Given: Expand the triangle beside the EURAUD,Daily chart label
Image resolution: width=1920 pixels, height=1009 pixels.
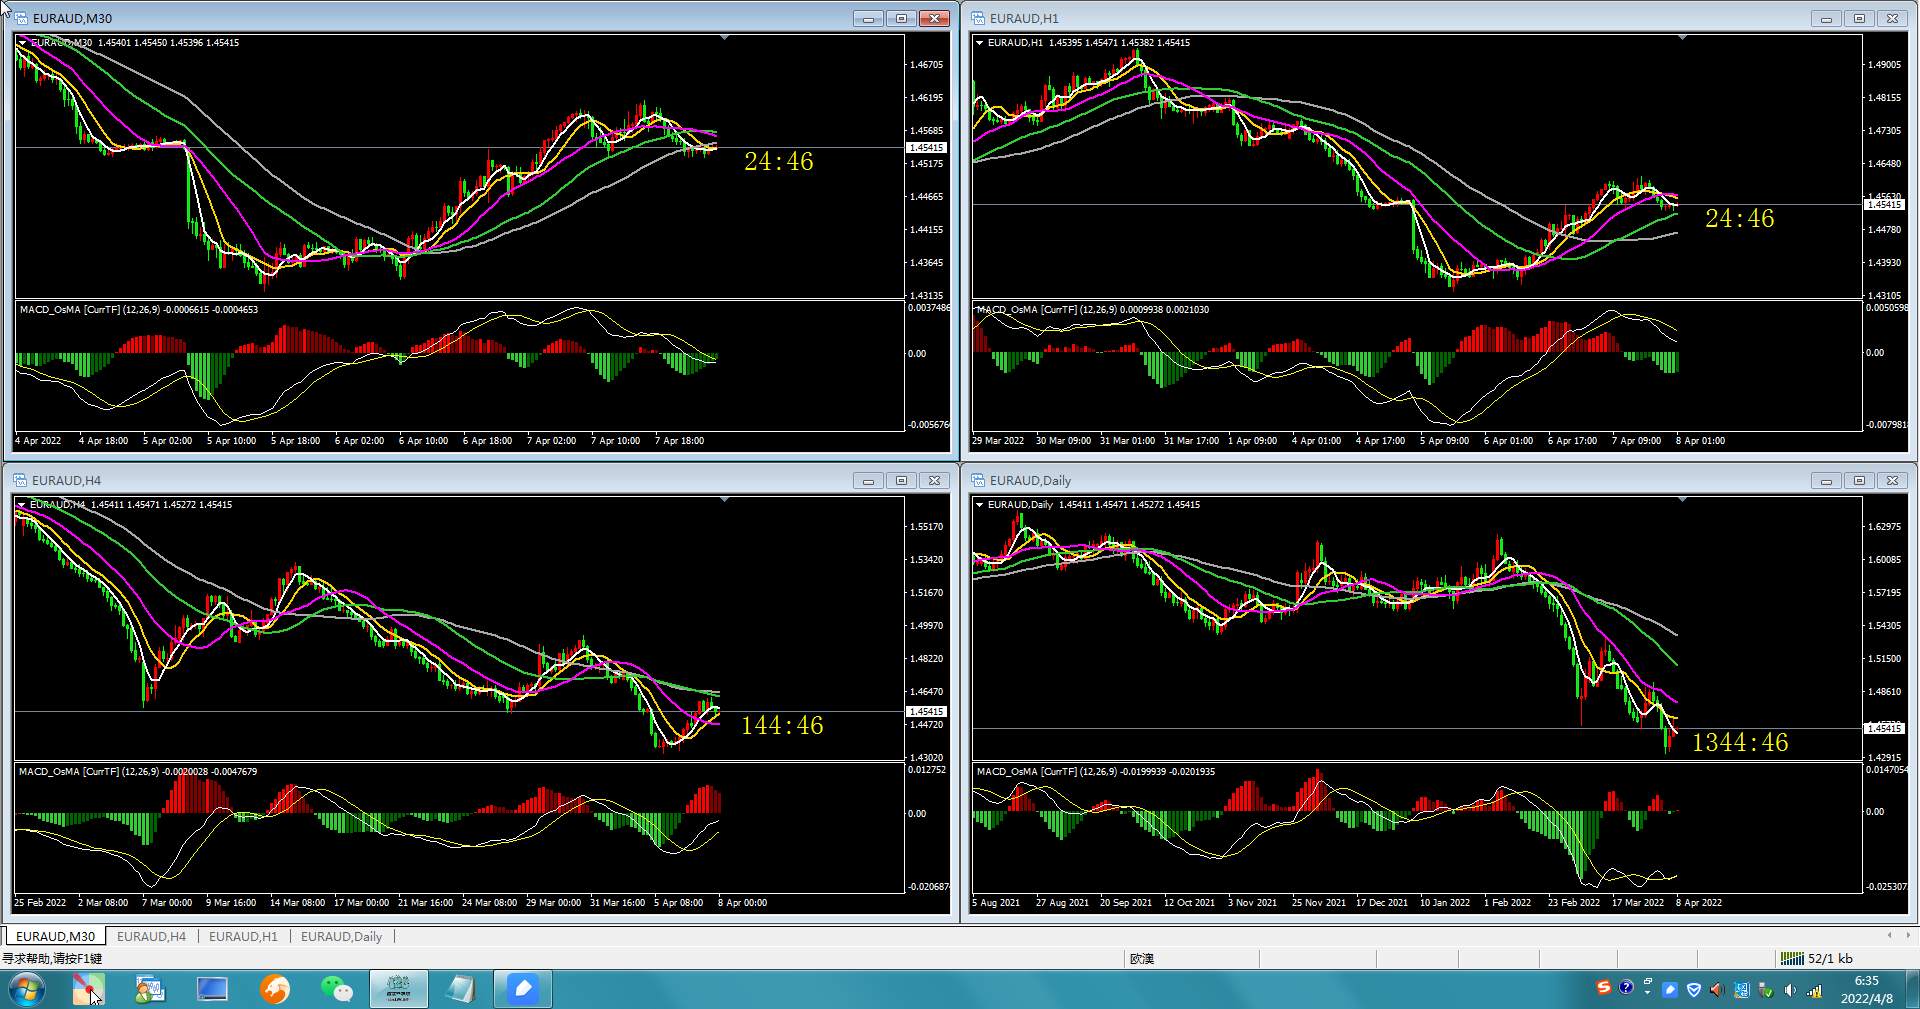Looking at the screenshot, I should tap(979, 505).
